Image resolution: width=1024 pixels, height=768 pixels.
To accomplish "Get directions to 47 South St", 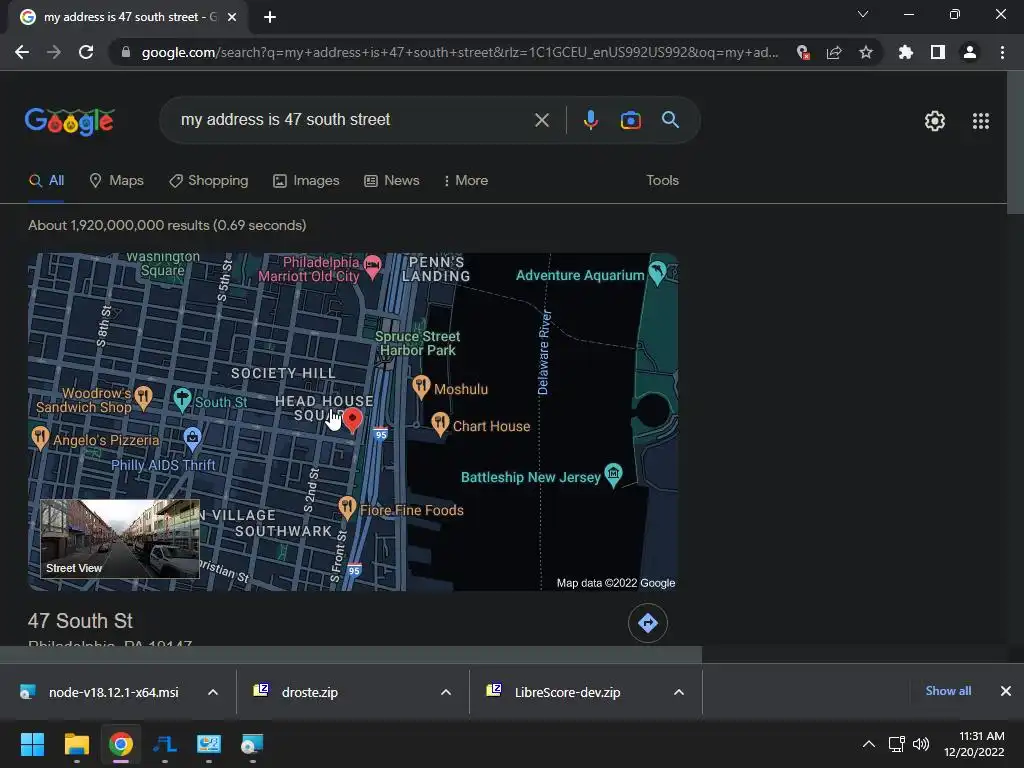I will [x=648, y=623].
